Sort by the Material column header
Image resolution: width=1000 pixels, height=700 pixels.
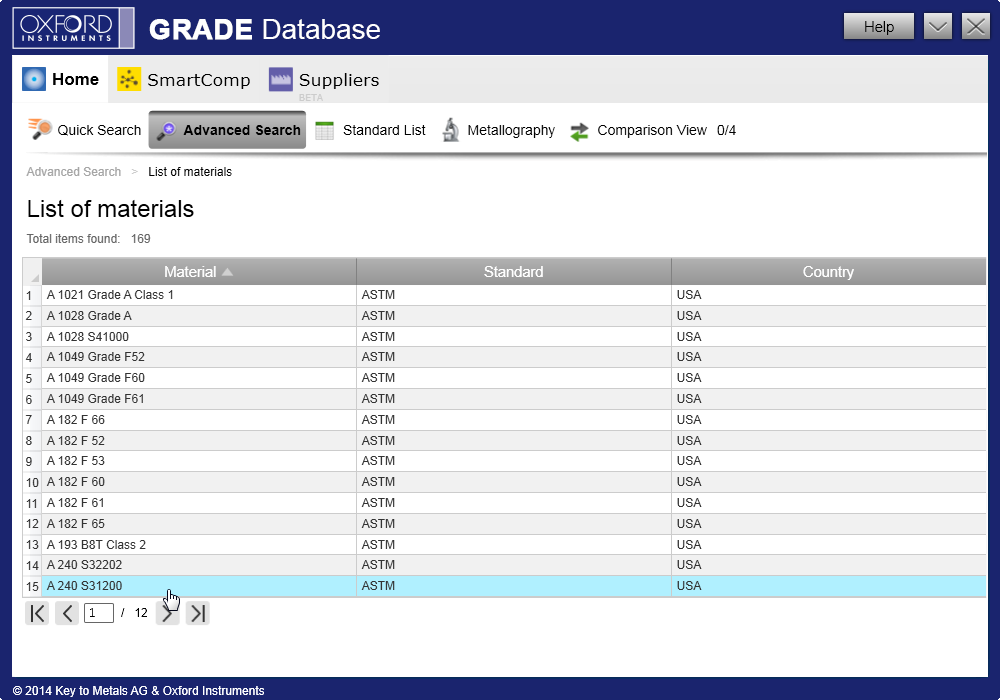tap(198, 272)
